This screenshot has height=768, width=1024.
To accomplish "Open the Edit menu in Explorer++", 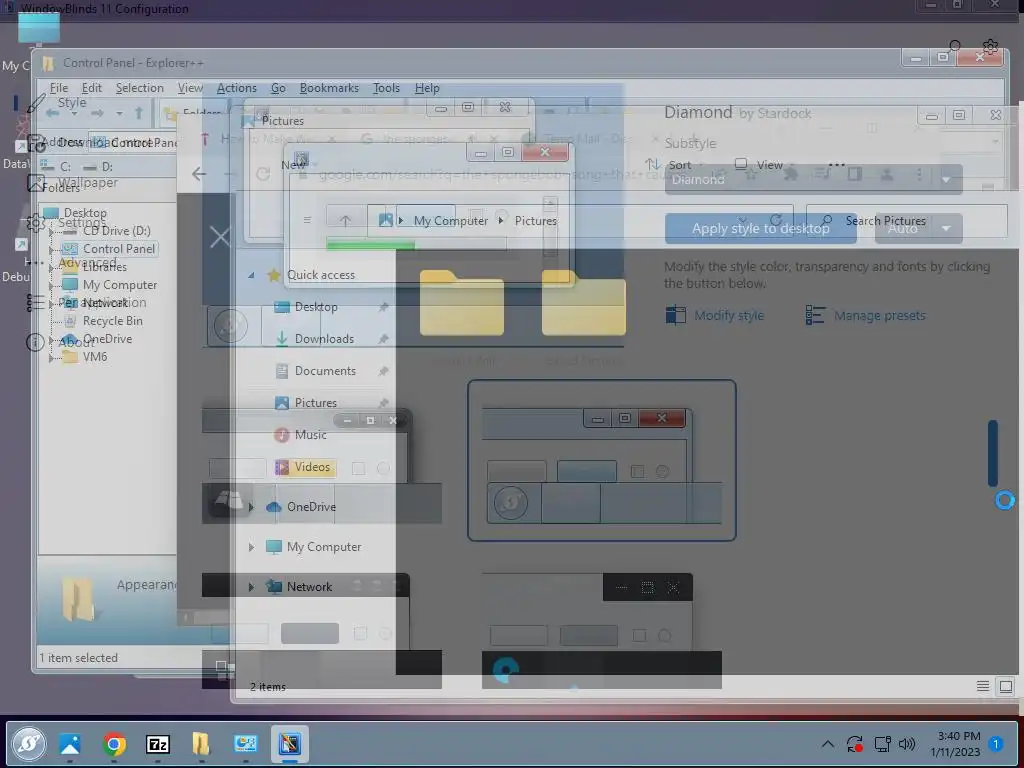I will tap(91, 88).
